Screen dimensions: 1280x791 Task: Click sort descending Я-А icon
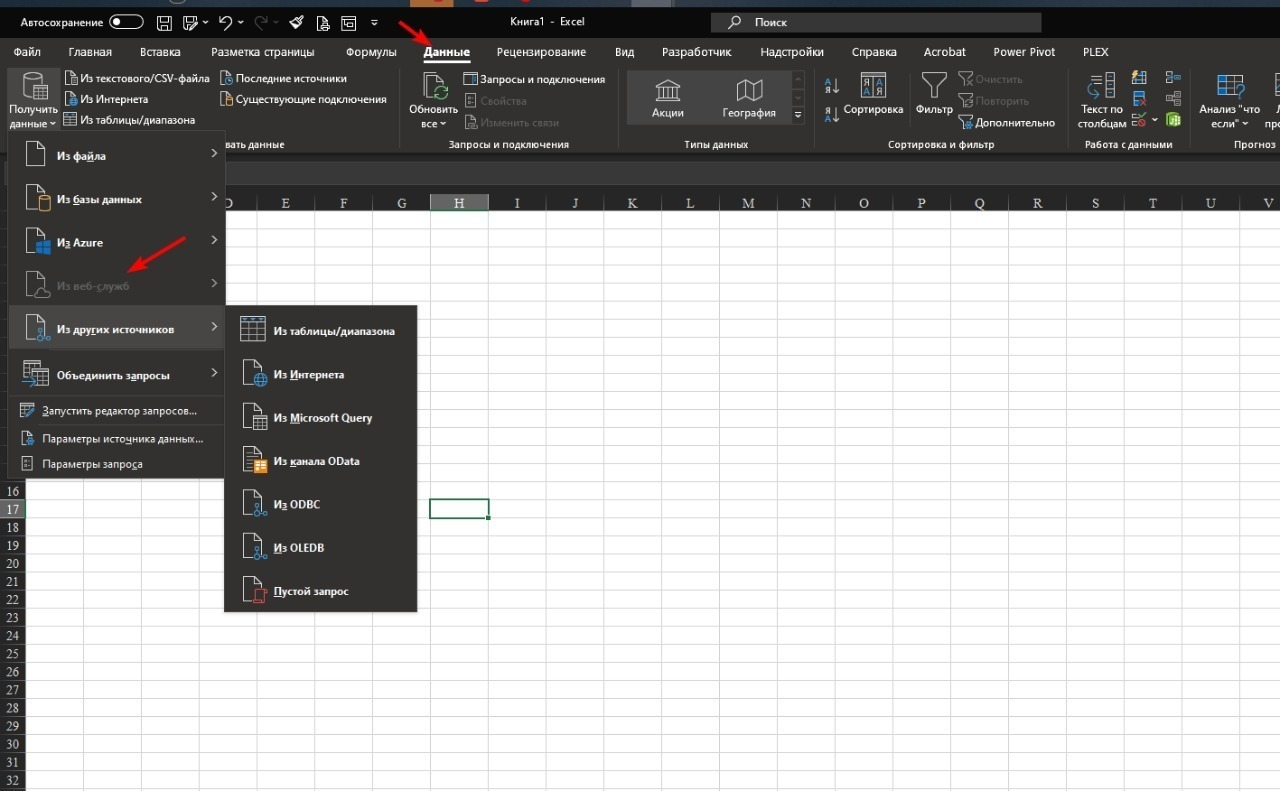tap(832, 113)
